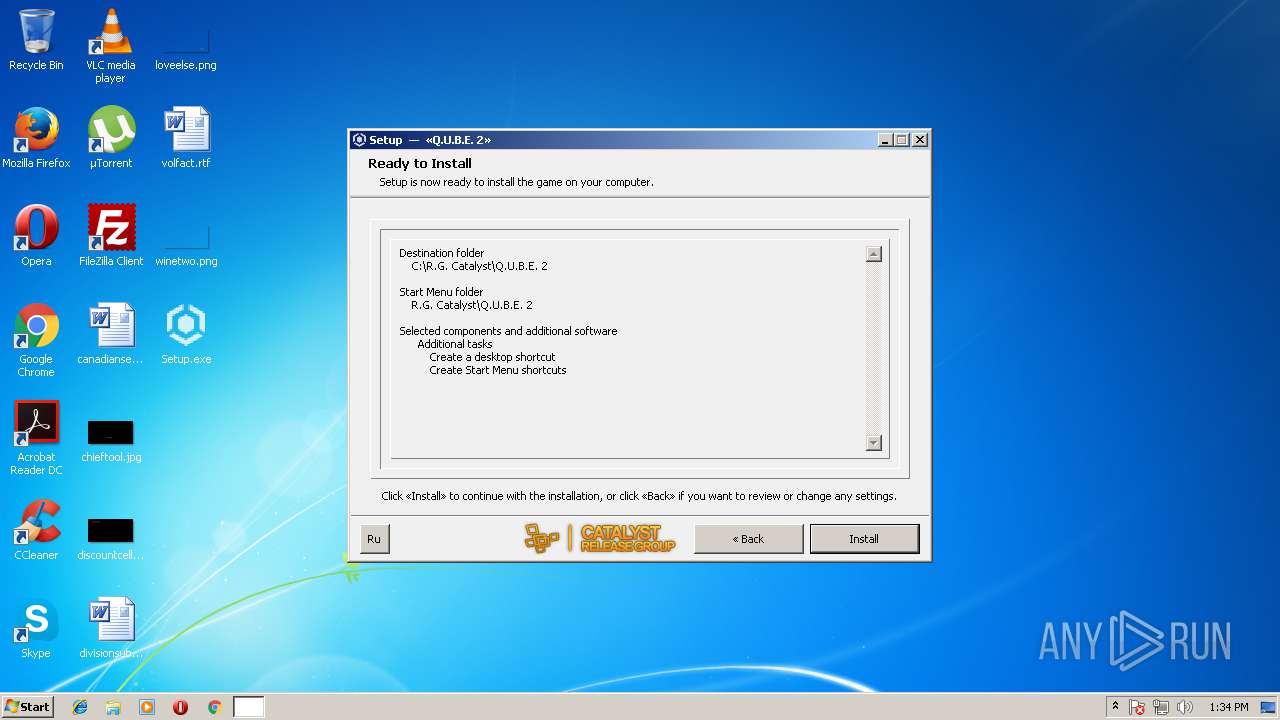Select the chieftool.jpg file
1280x720 pixels.
[x=110, y=441]
